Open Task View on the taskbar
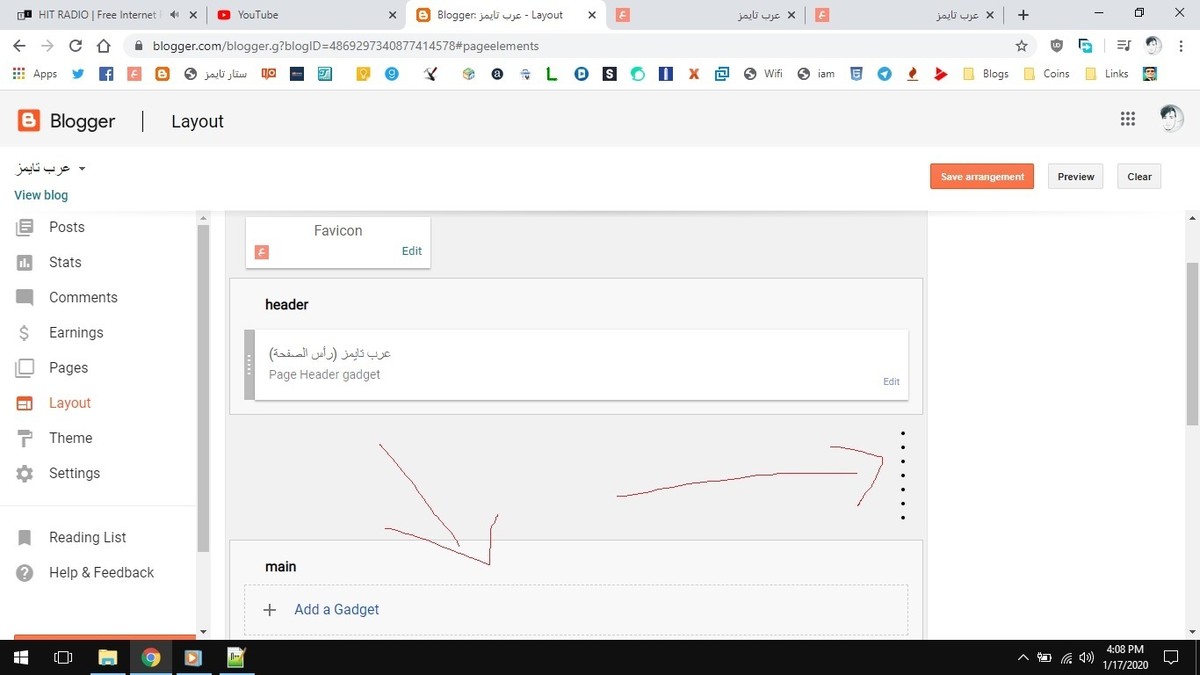 click(63, 658)
